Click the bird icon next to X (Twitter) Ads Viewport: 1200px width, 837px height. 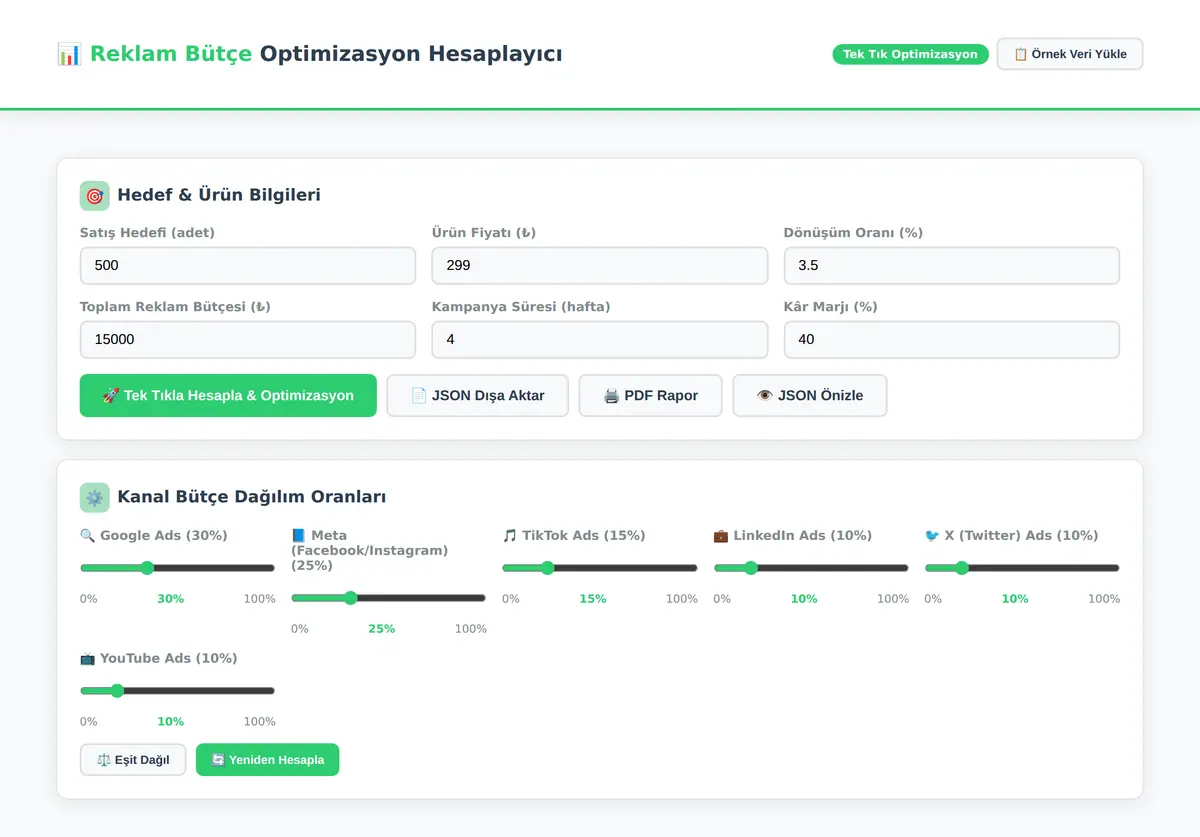pos(932,536)
